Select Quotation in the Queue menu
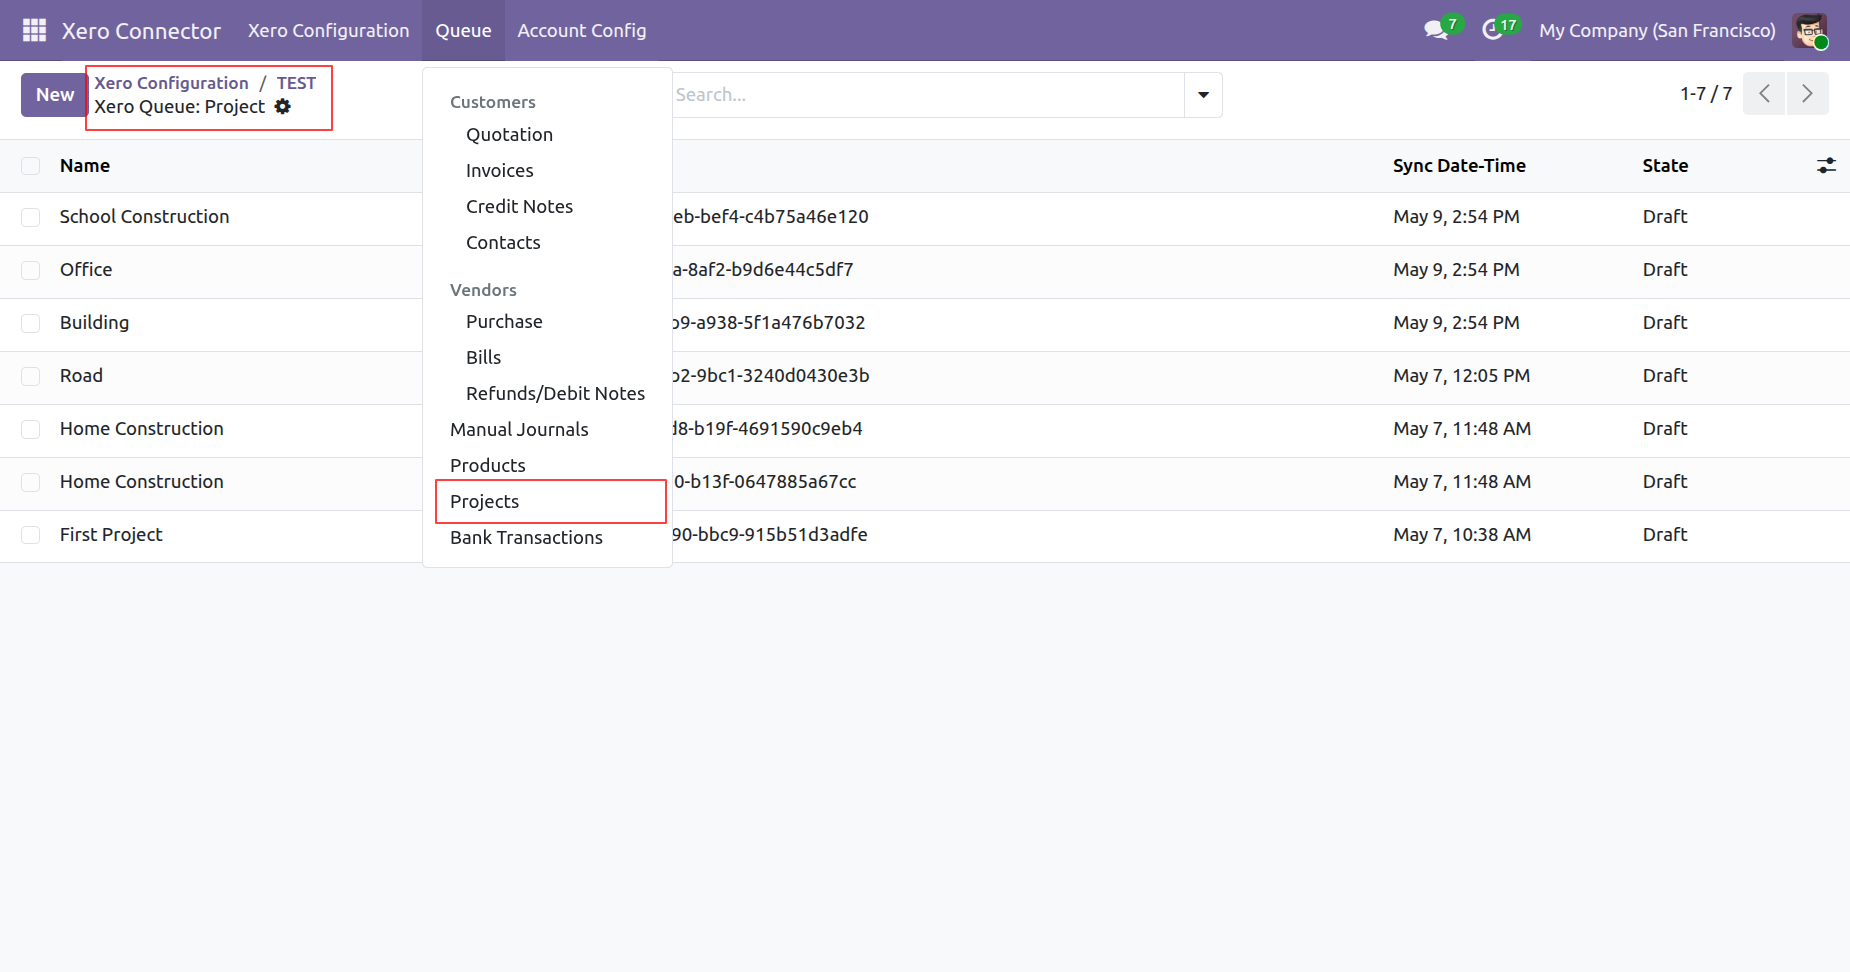This screenshot has width=1850, height=972. (x=509, y=134)
